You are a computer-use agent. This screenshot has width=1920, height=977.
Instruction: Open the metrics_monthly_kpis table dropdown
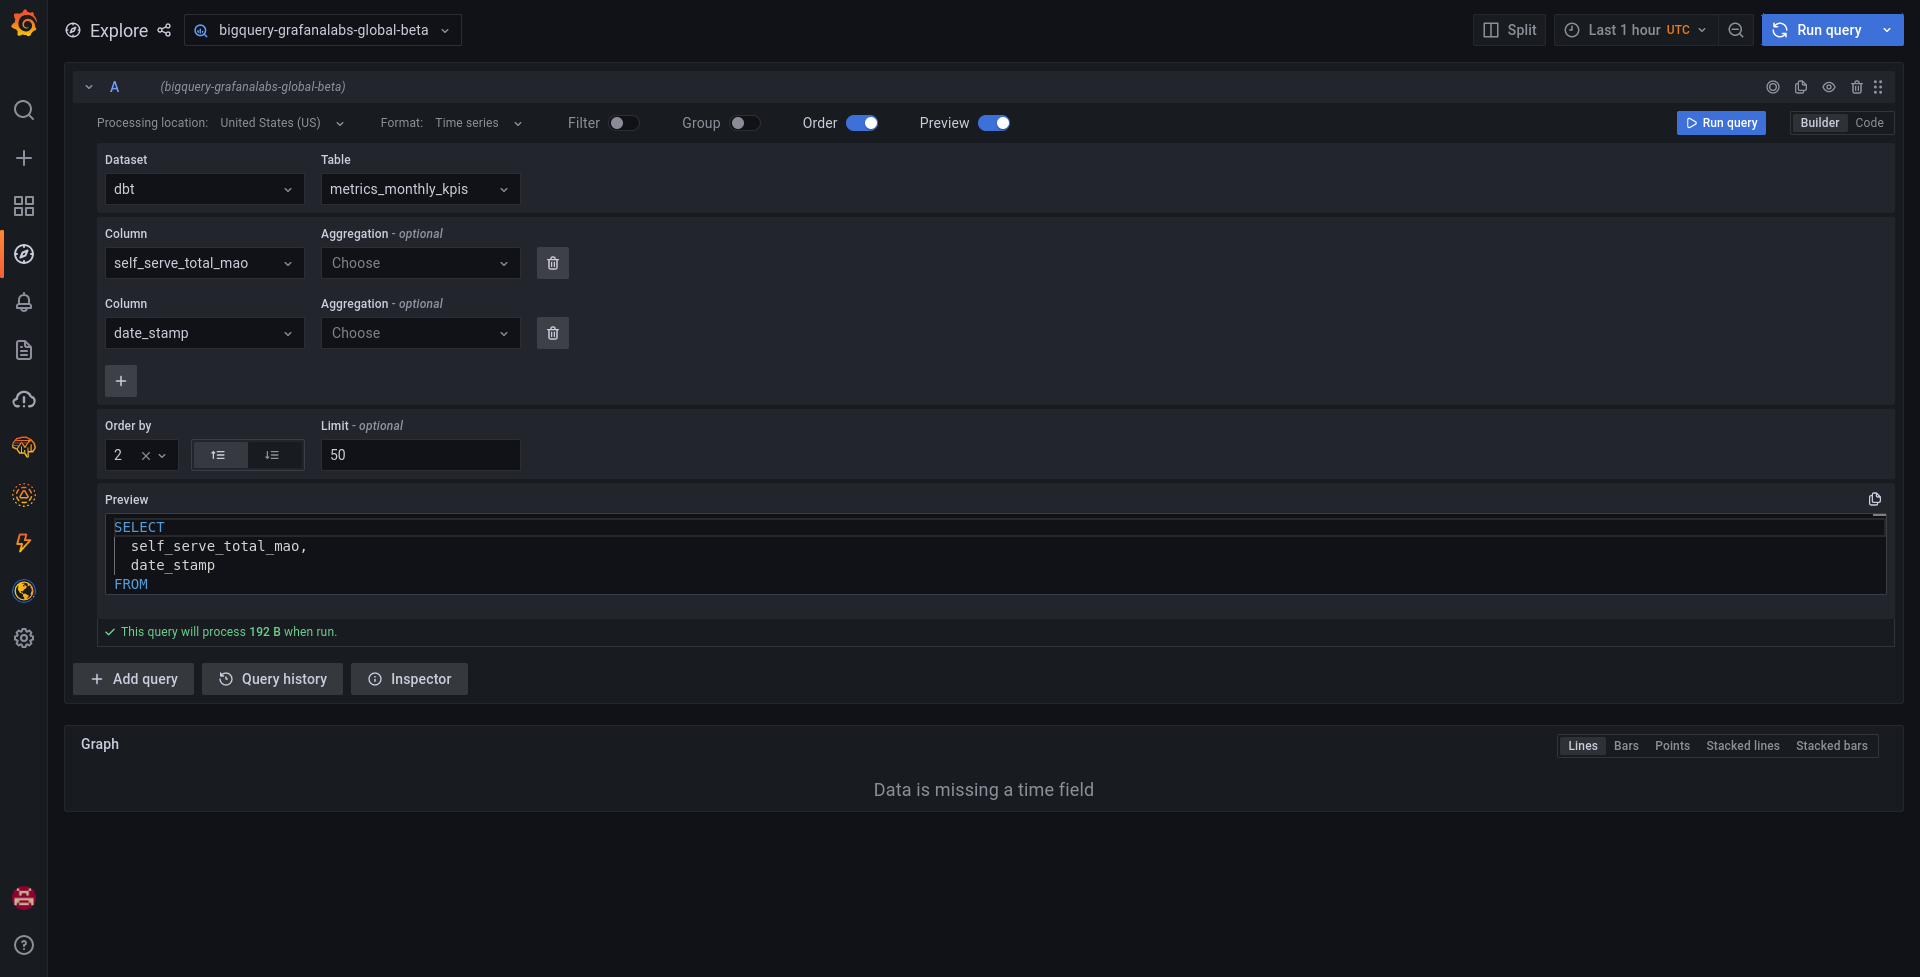[420, 189]
